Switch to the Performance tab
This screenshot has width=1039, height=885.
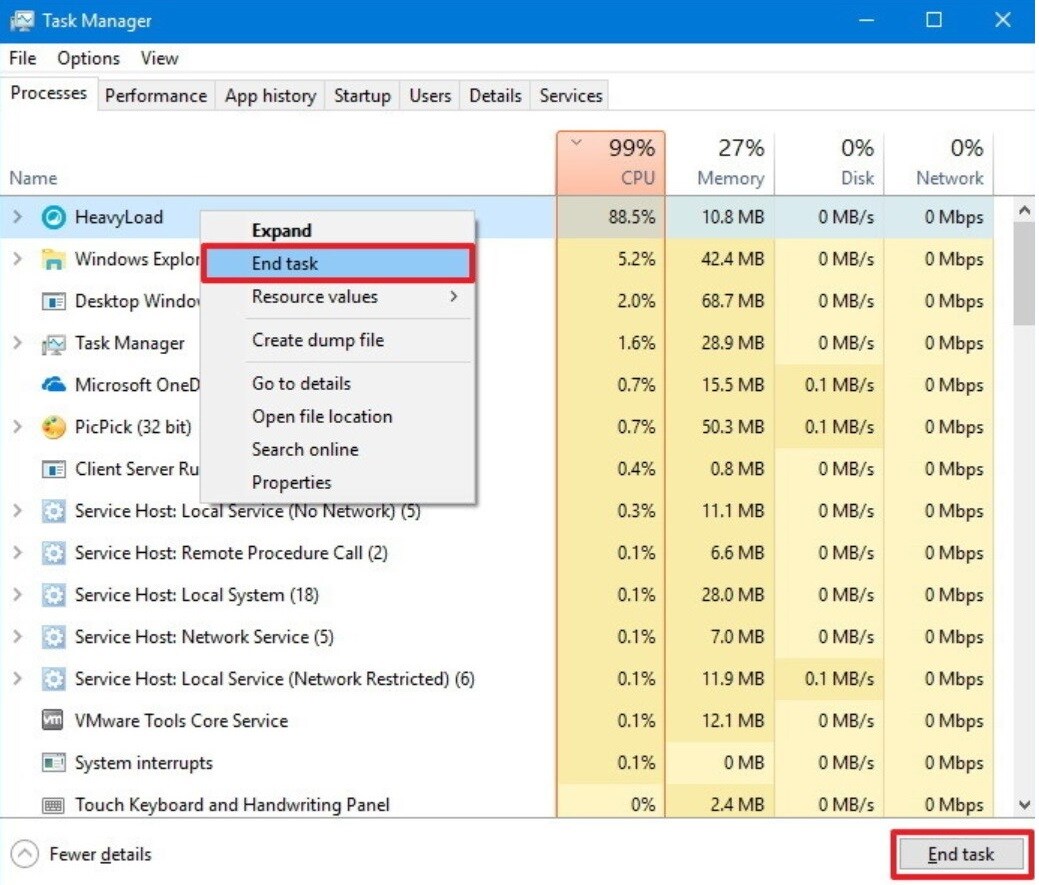(155, 95)
